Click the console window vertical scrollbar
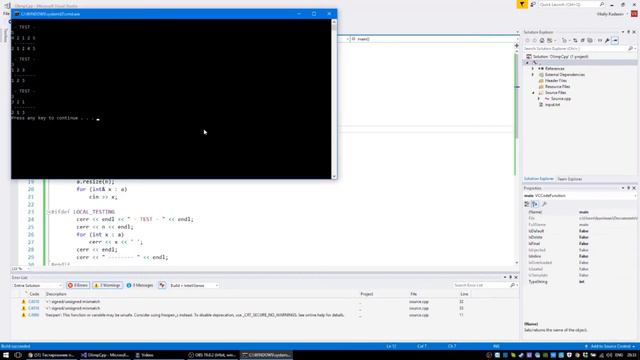 pos(334,99)
